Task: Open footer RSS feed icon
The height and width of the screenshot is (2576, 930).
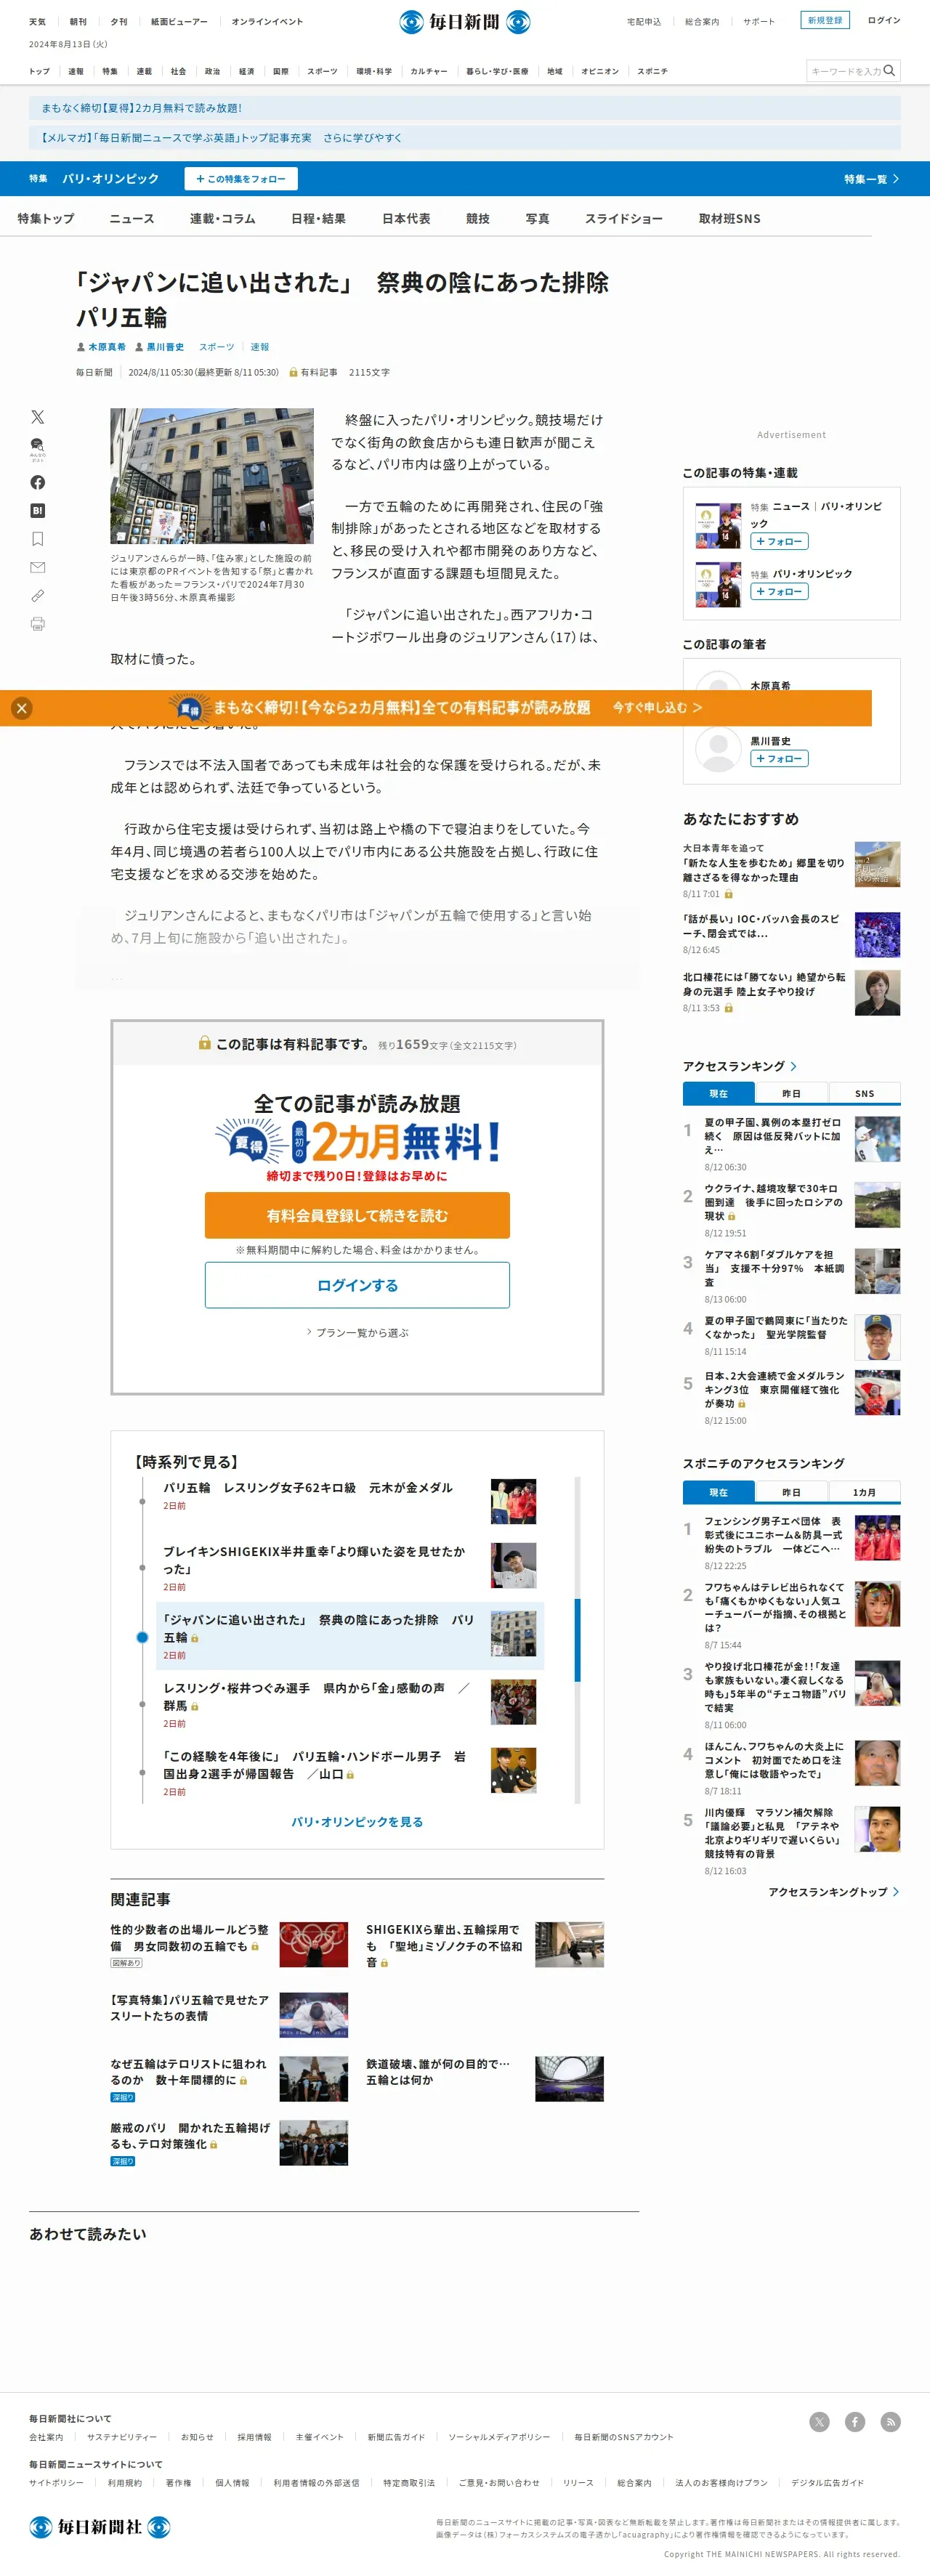Action: 890,2421
